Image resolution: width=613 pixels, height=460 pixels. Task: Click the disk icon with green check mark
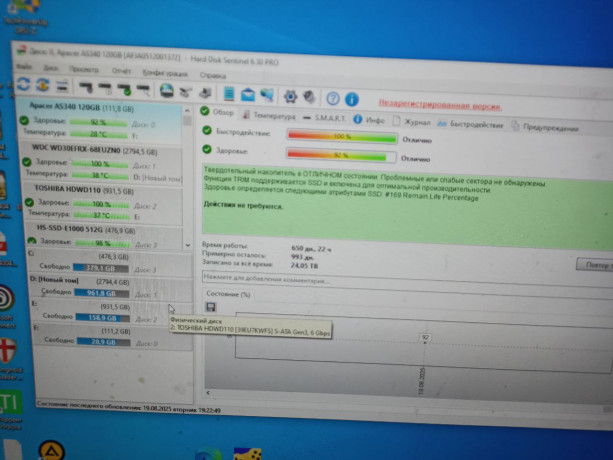point(124,89)
